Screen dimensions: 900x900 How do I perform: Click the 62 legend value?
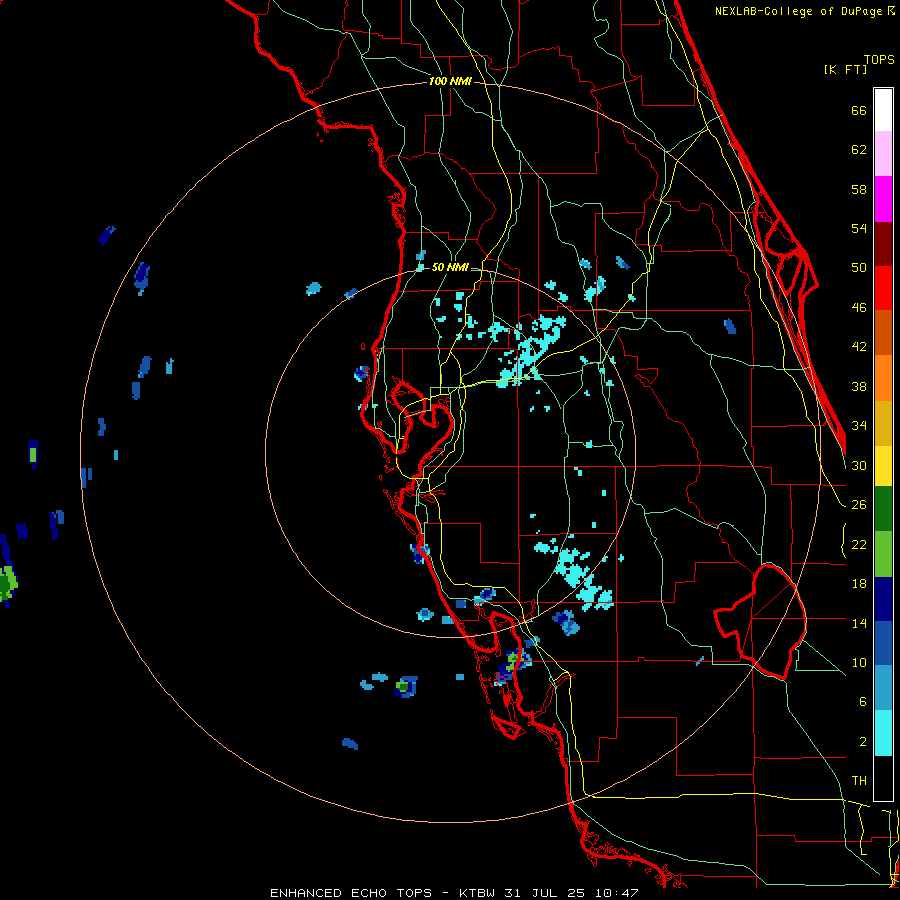tap(859, 150)
